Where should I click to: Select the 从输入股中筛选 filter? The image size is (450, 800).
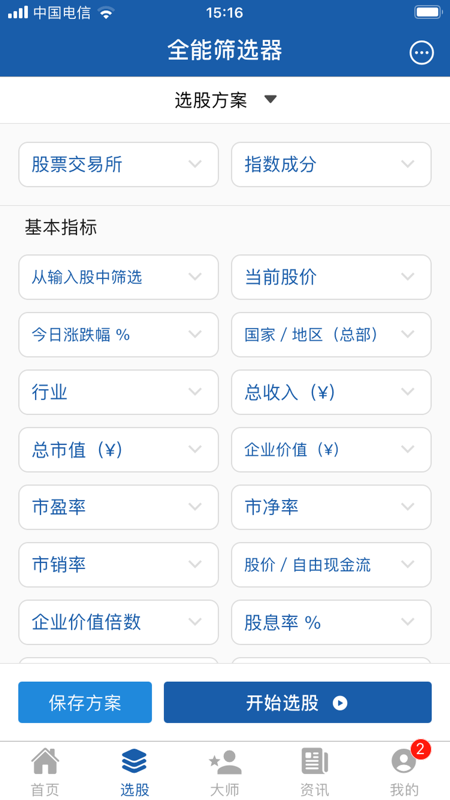point(118,277)
